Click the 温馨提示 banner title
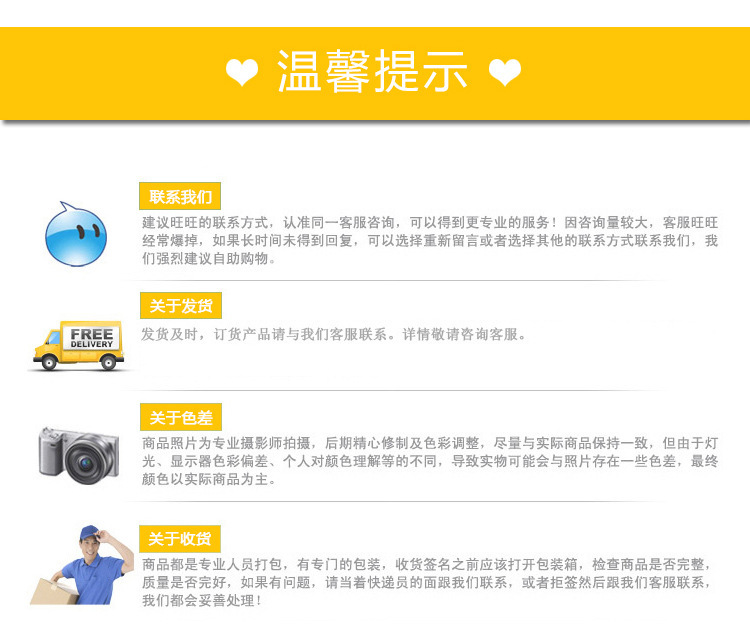This screenshot has width=750, height=643. pyautogui.click(x=372, y=71)
